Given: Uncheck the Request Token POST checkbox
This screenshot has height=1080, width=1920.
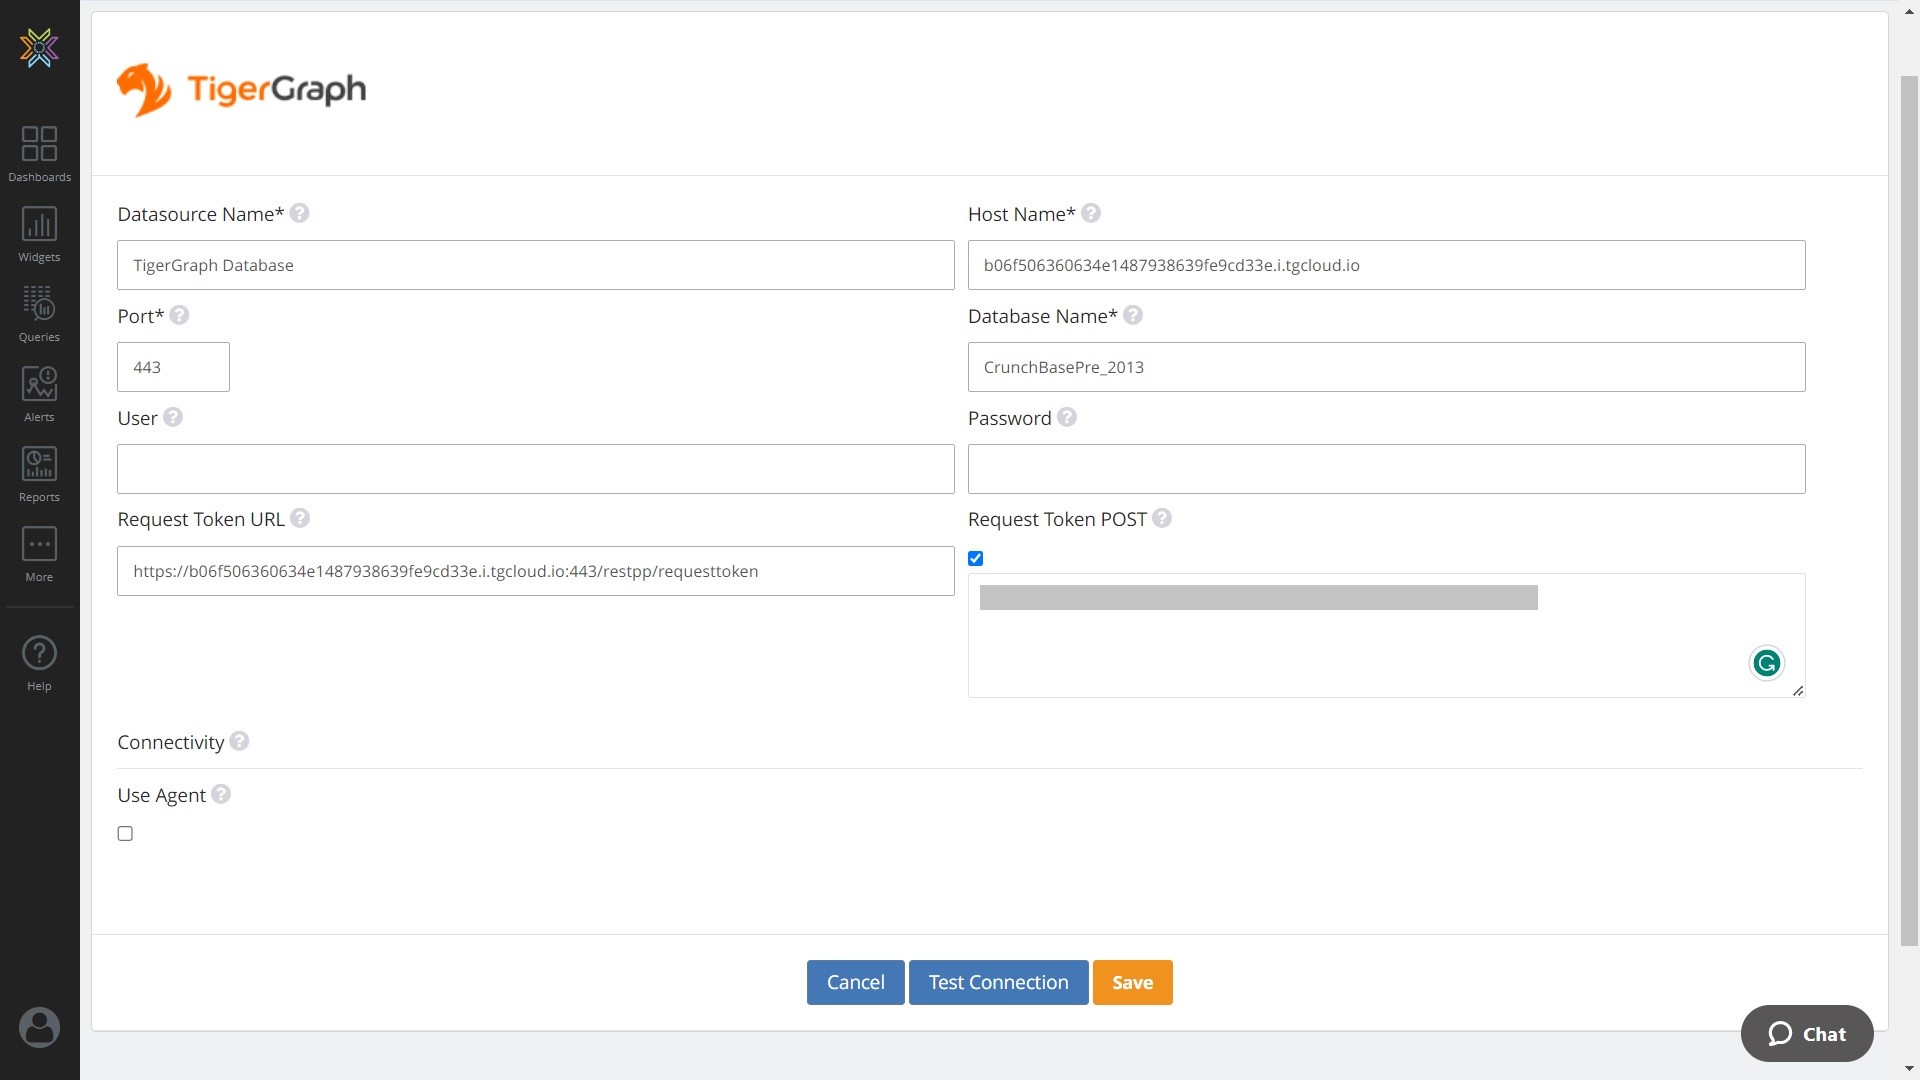Looking at the screenshot, I should 975,558.
